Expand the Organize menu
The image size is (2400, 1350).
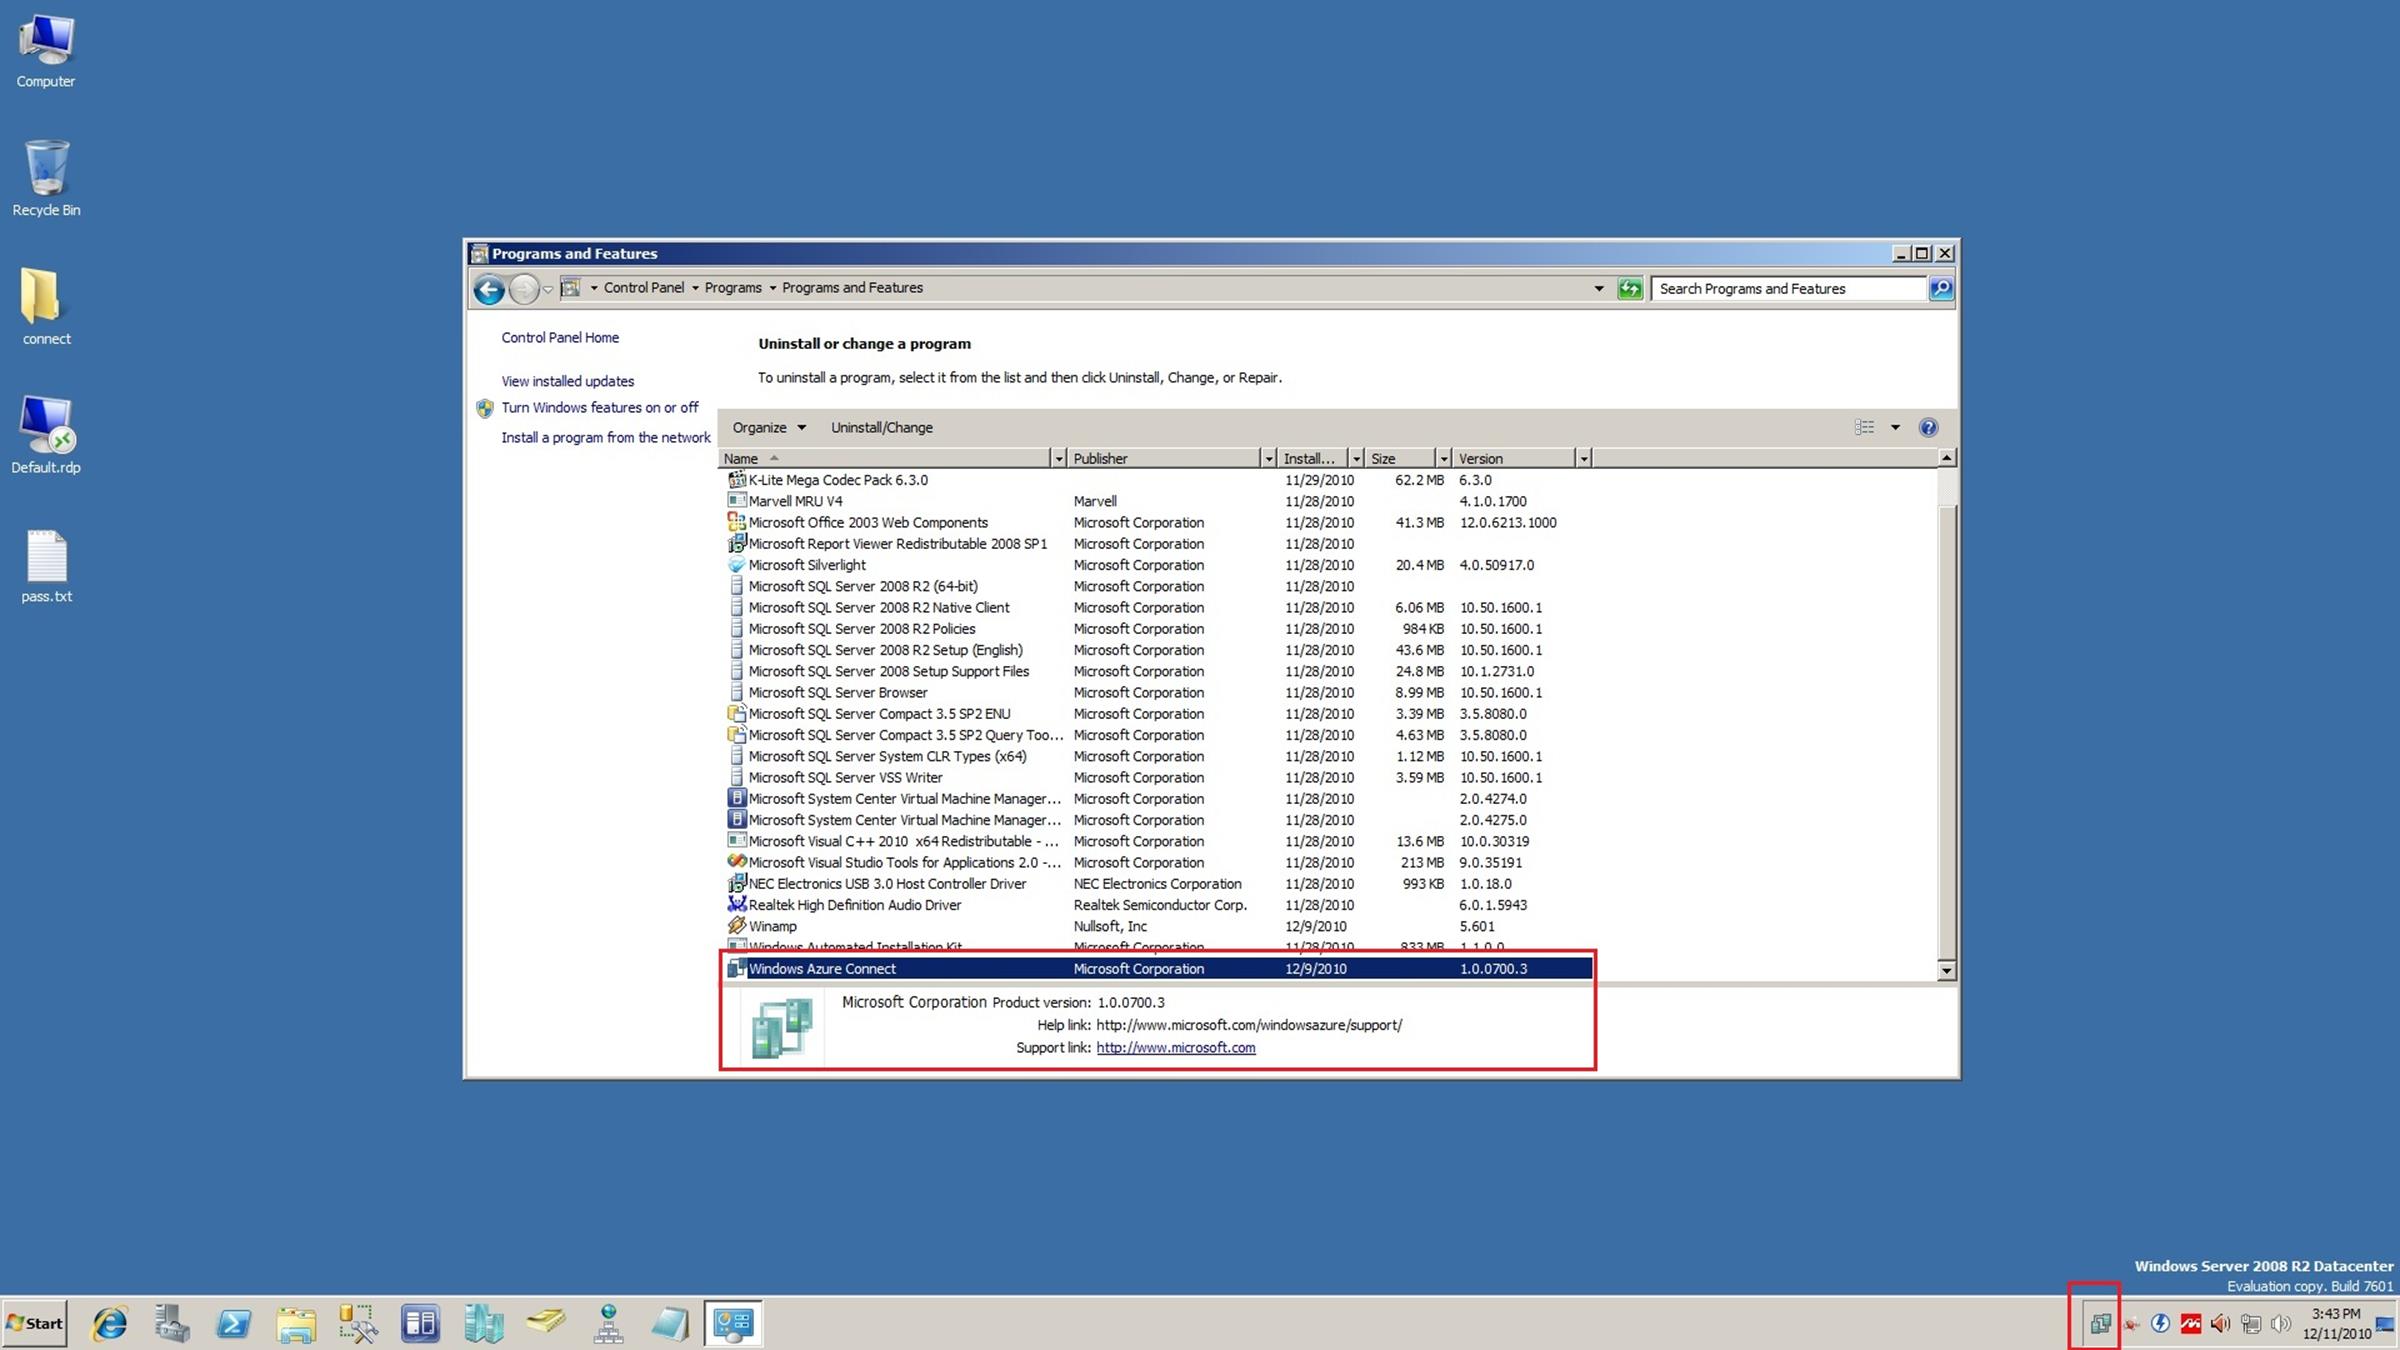[x=768, y=428]
